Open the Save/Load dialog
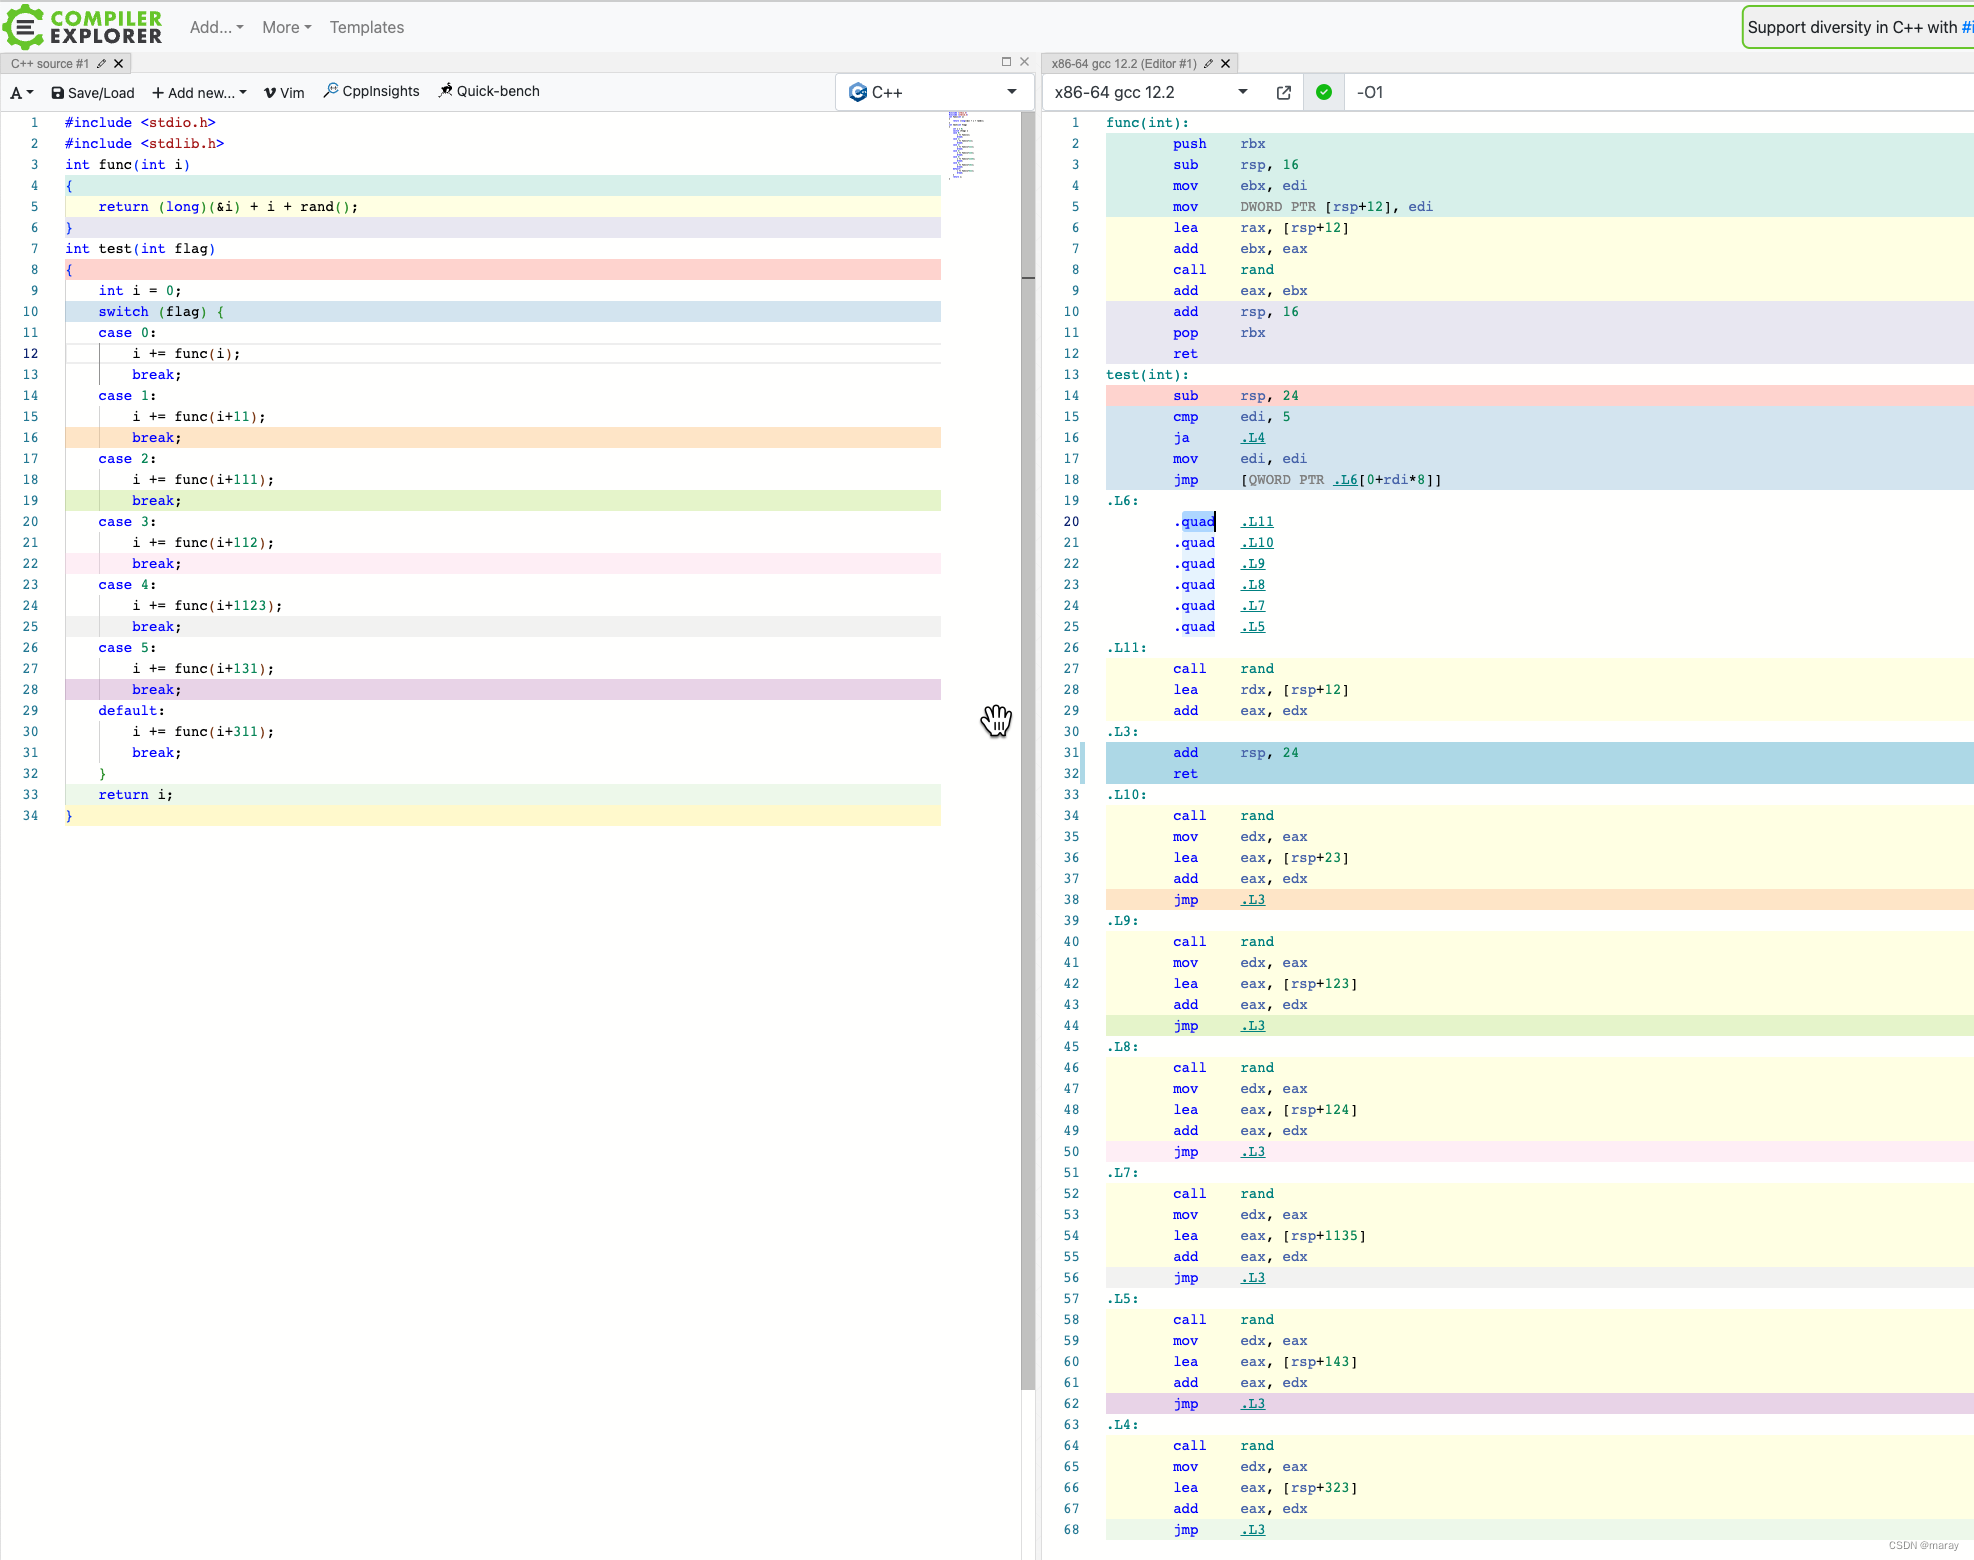Image resolution: width=1974 pixels, height=1560 pixels. pyautogui.click(x=93, y=92)
